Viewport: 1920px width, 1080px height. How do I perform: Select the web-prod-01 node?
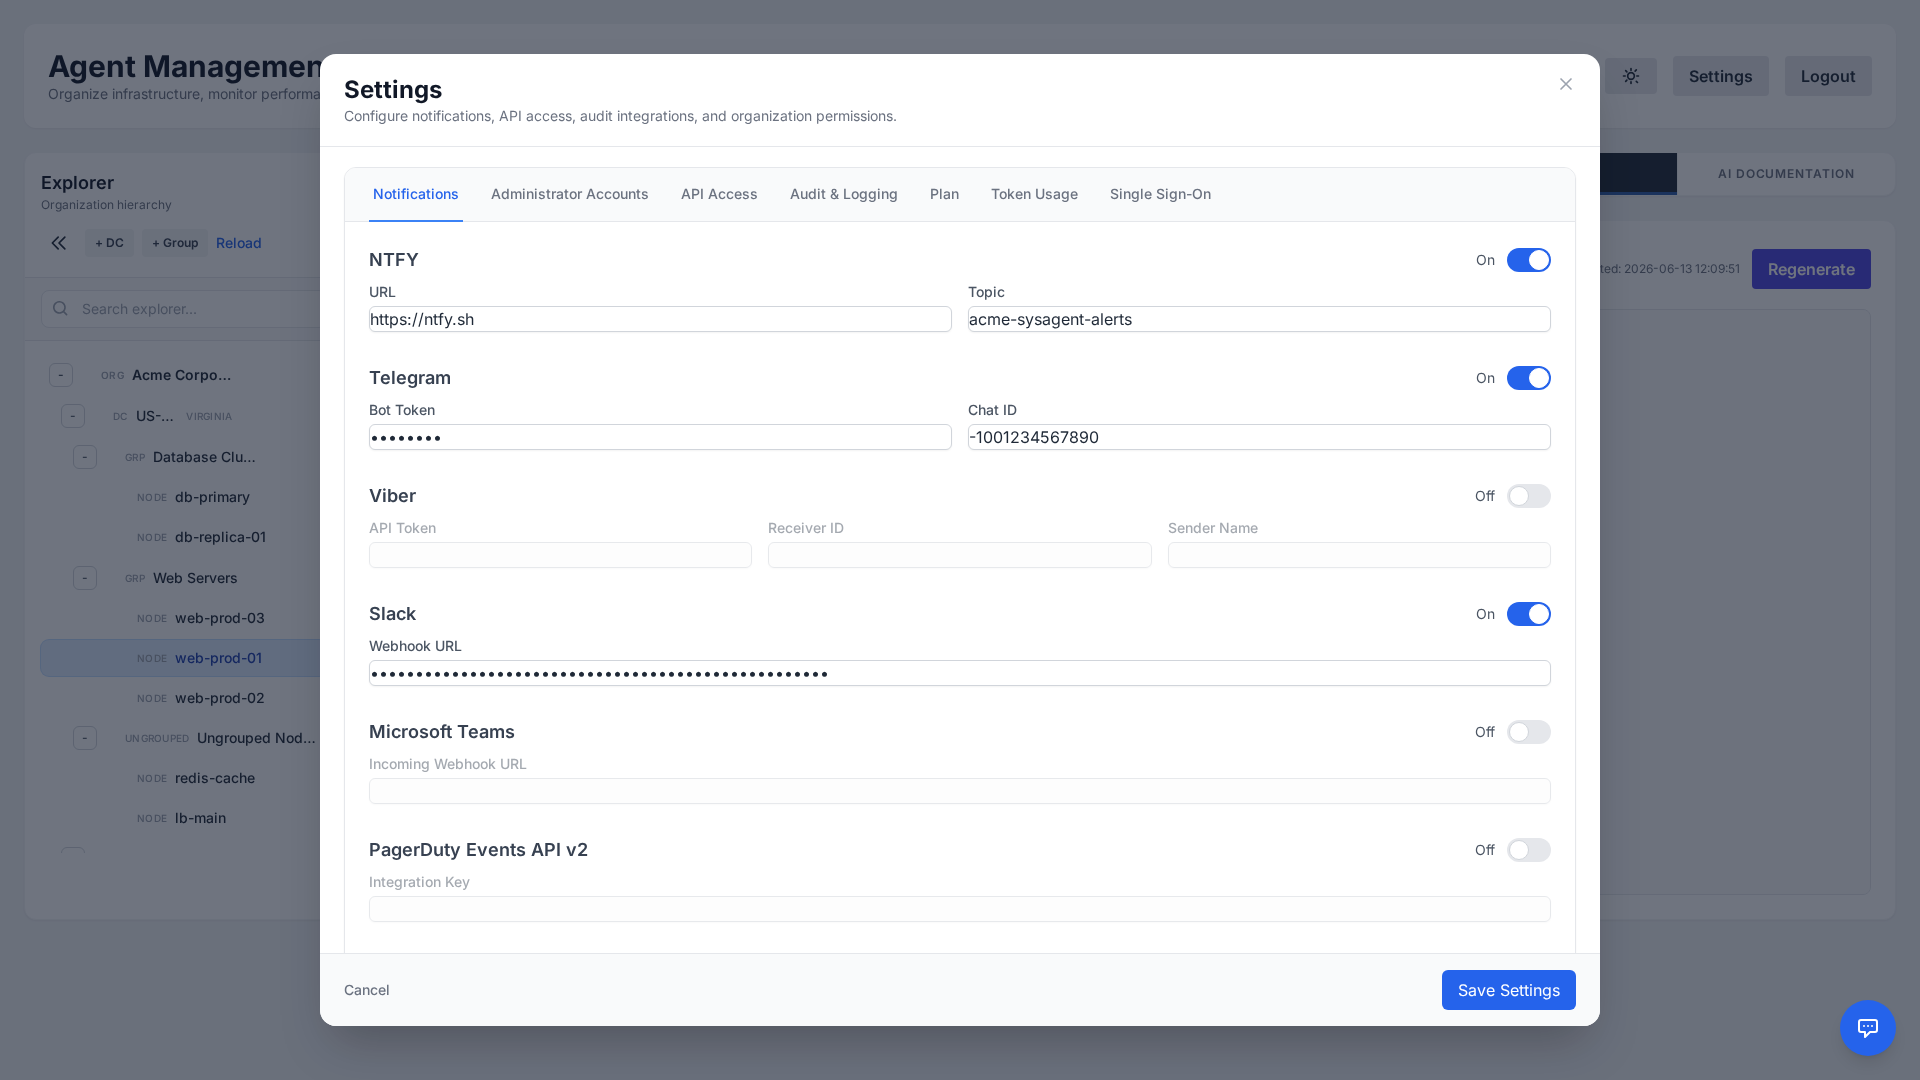[x=180, y=658]
